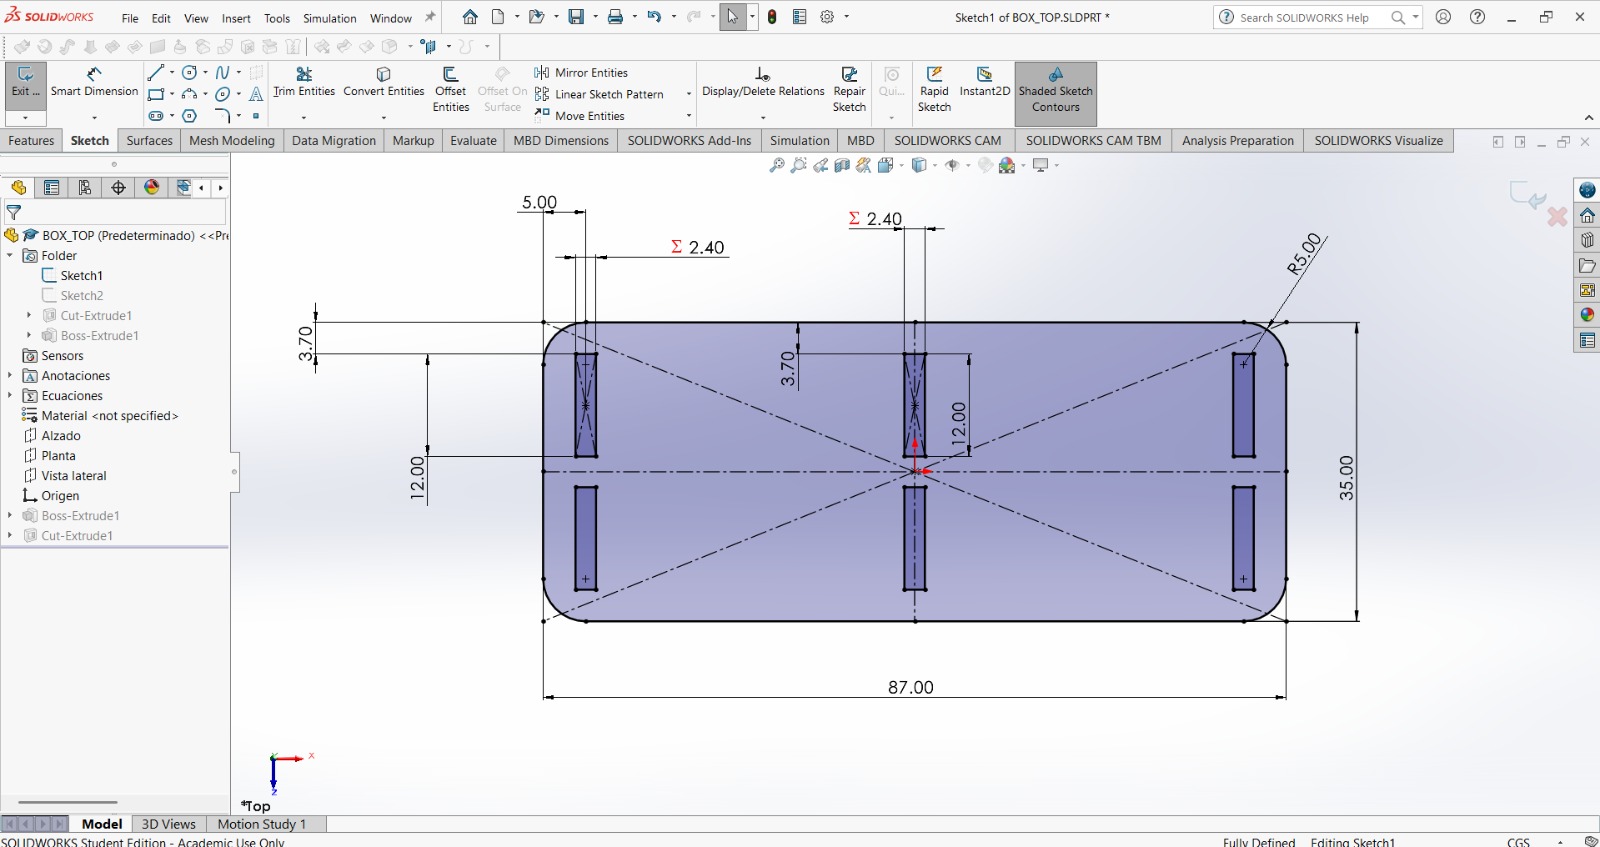Click the Rebuild traffic light icon
Image resolution: width=1600 pixels, height=847 pixels.
[772, 17]
